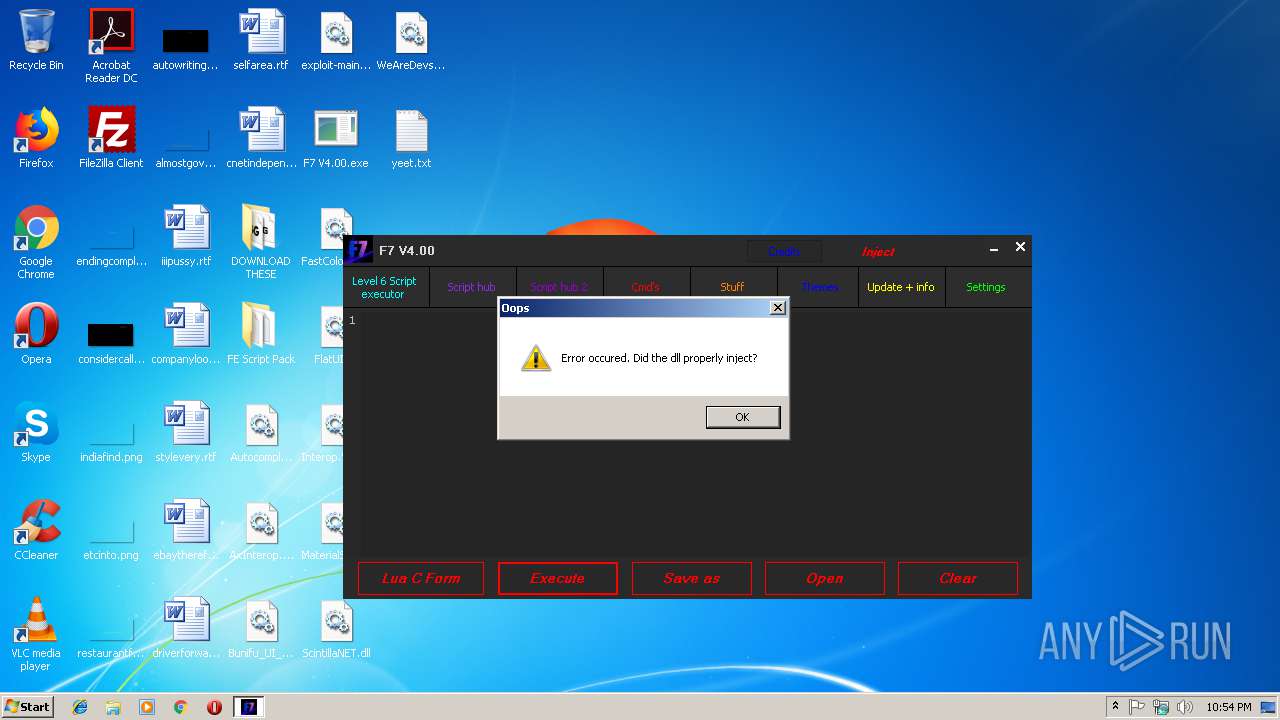Open cnetindepen document icon
The width and height of the screenshot is (1280, 720).
pos(261,138)
